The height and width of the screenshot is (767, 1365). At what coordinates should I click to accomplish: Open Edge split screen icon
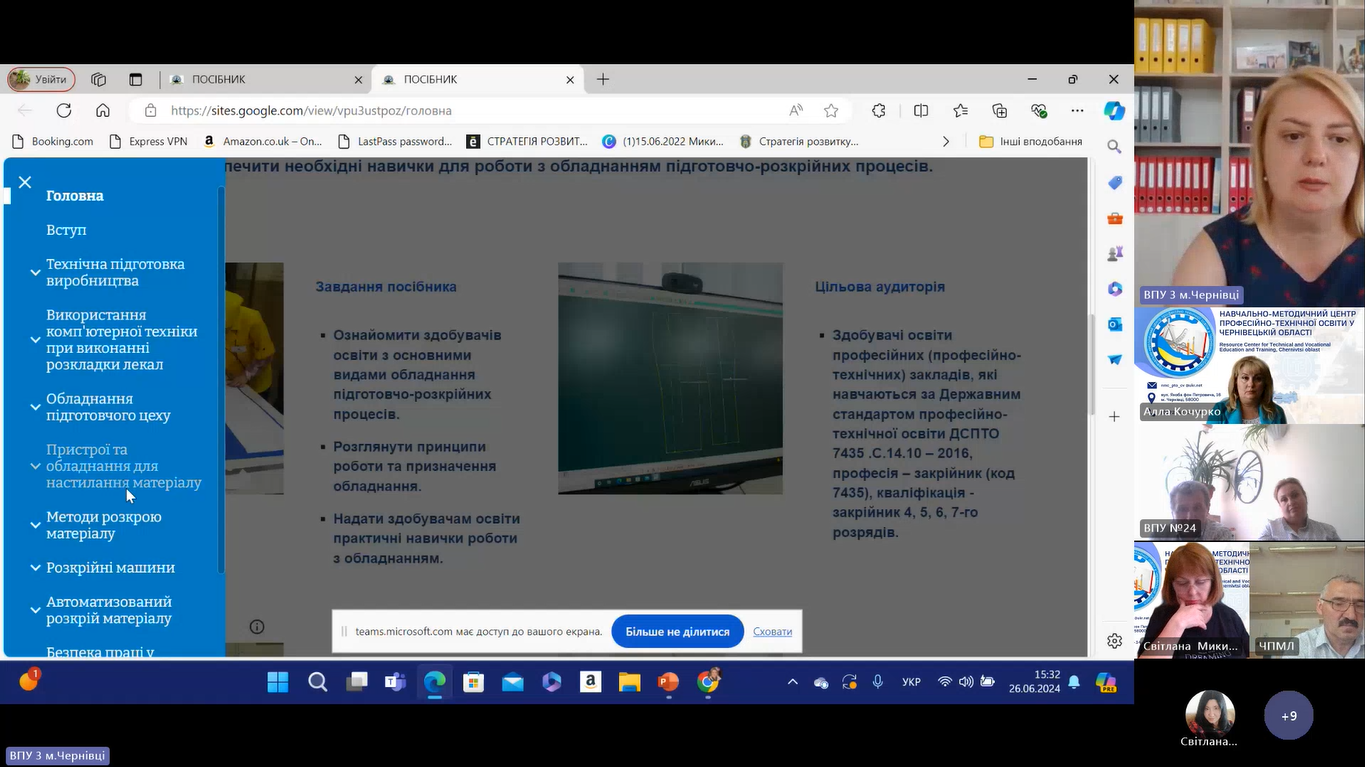pyautogui.click(x=921, y=111)
